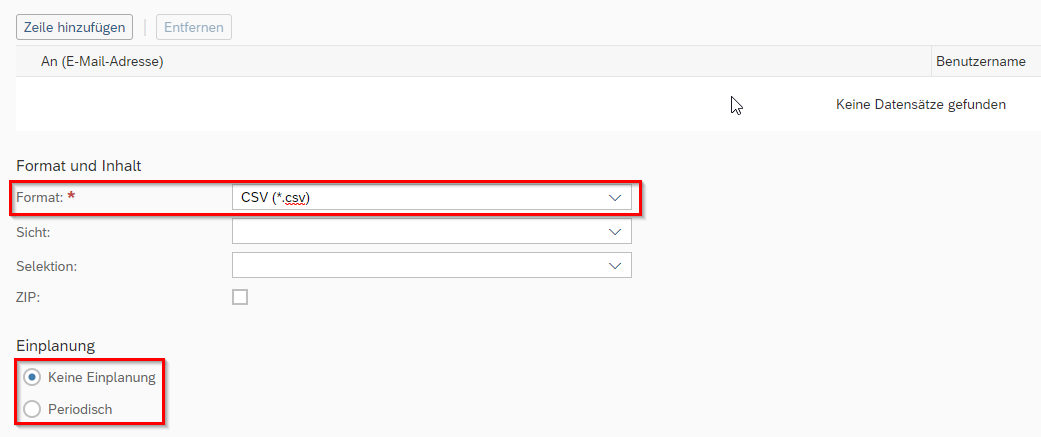Click the ZIP label text
Screen dimensions: 1041x437
28,297
